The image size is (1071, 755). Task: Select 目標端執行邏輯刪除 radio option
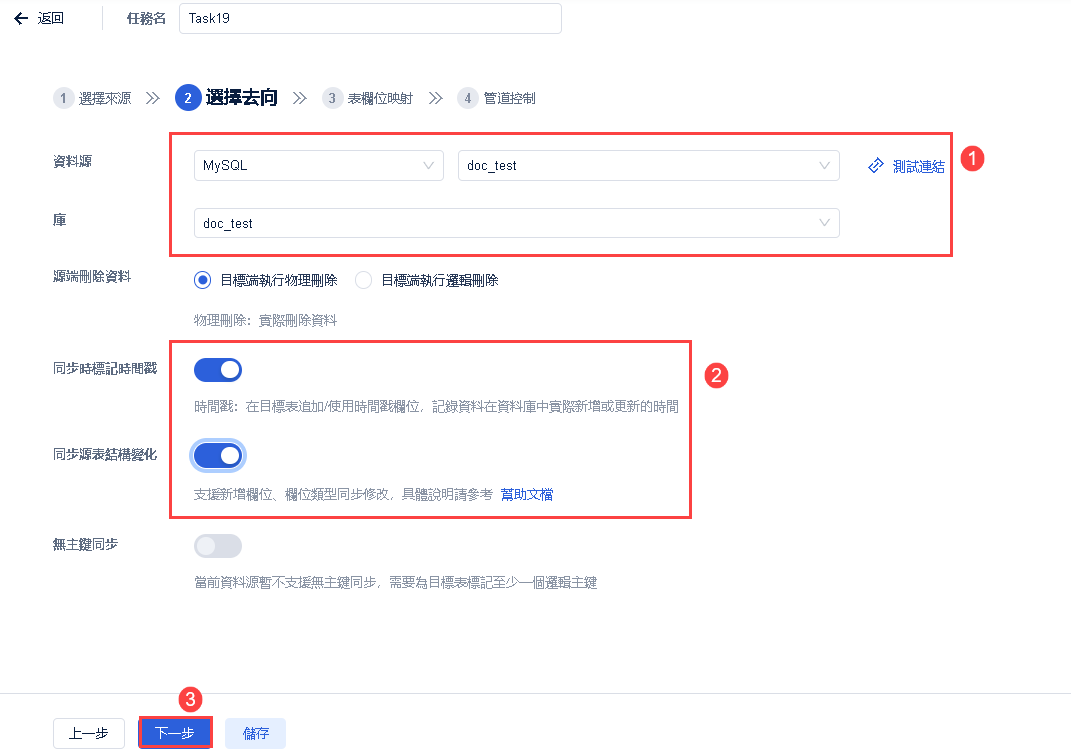pos(363,280)
